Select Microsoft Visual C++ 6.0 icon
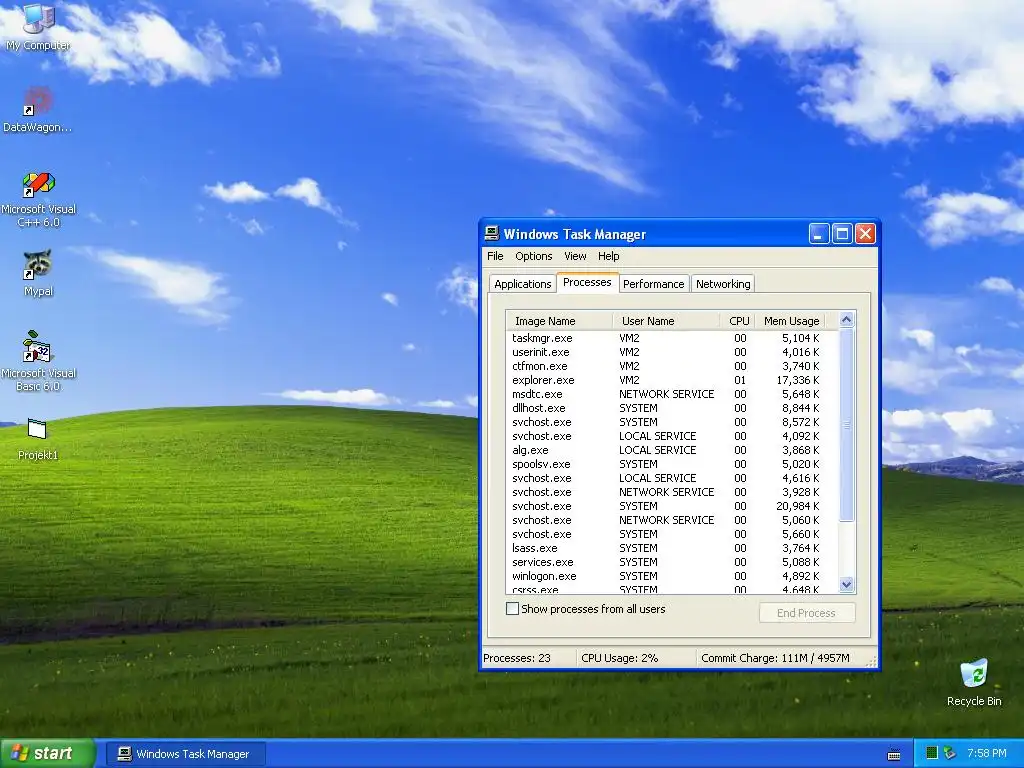Screen dimensions: 1024x768 39,200
